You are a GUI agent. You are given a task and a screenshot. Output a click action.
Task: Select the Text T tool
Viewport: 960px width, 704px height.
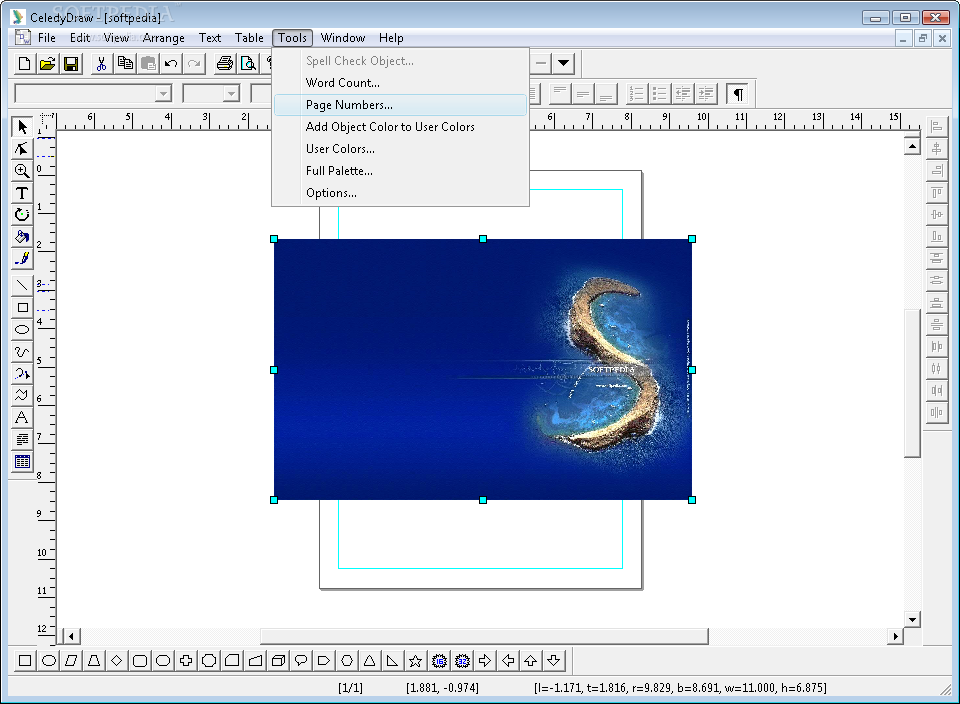(x=22, y=193)
